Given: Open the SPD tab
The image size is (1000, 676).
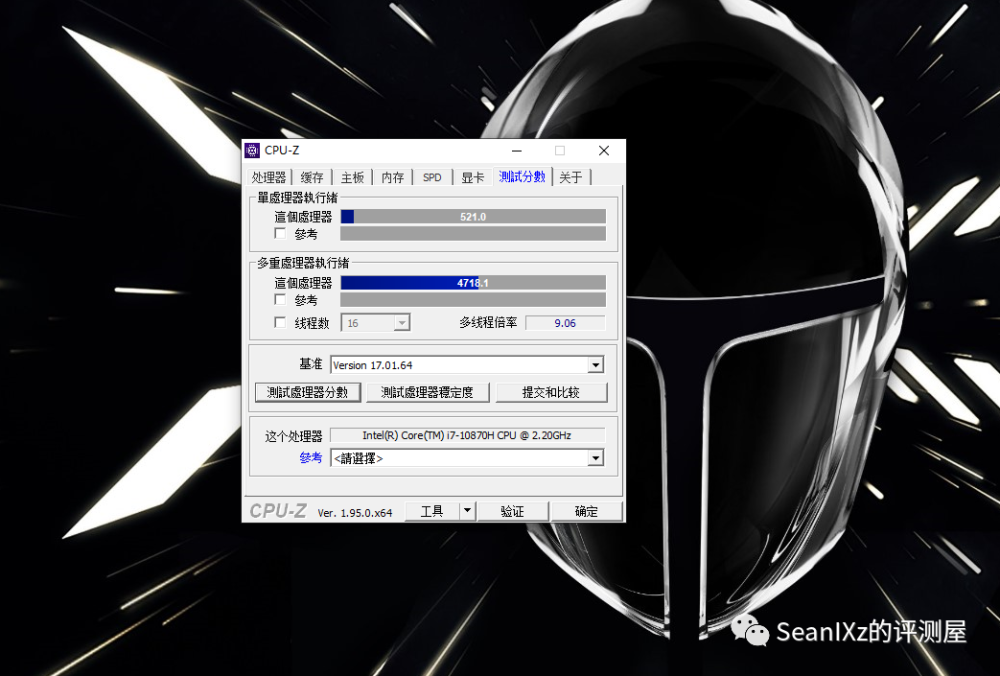Looking at the screenshot, I should point(432,177).
